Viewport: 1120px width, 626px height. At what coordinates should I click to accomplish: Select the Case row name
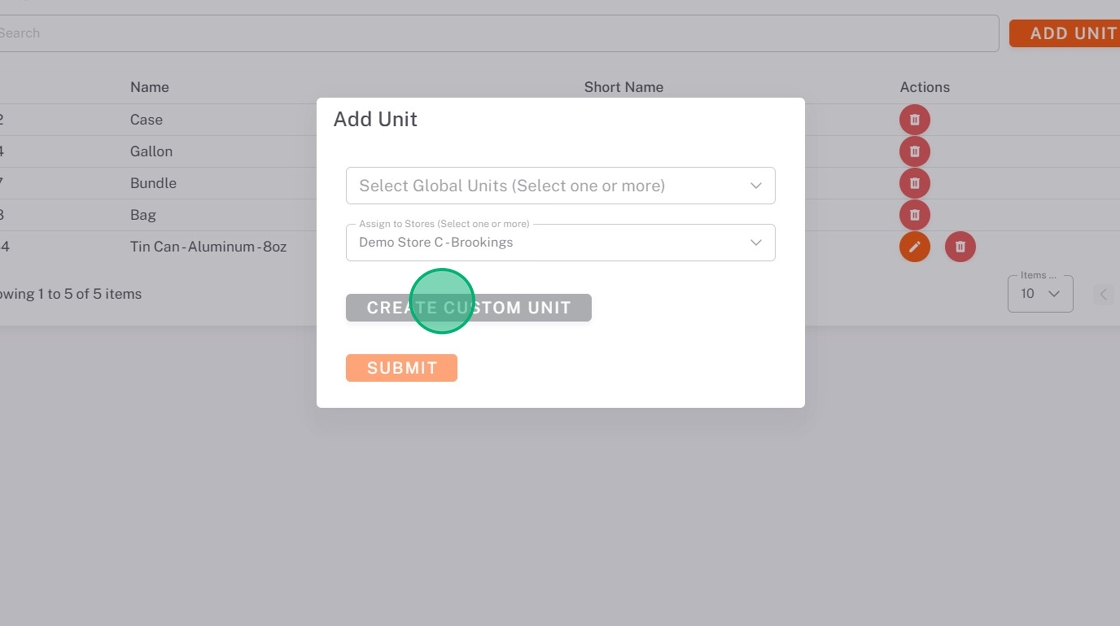(x=146, y=120)
